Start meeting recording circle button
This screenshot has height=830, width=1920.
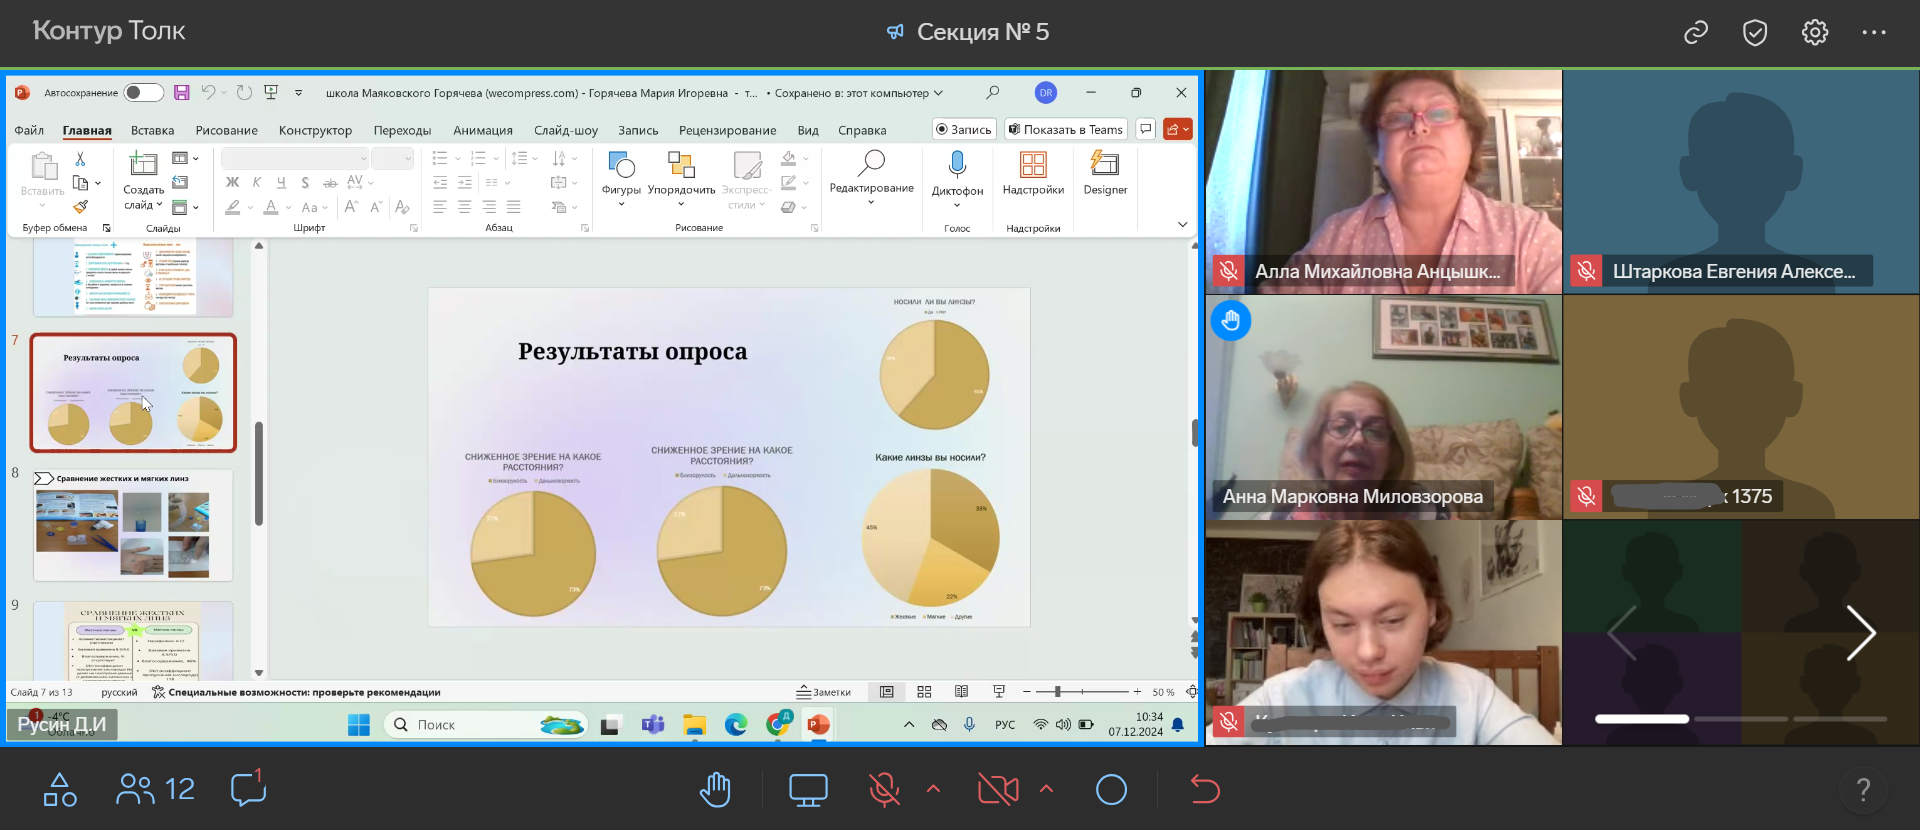[1111, 790]
